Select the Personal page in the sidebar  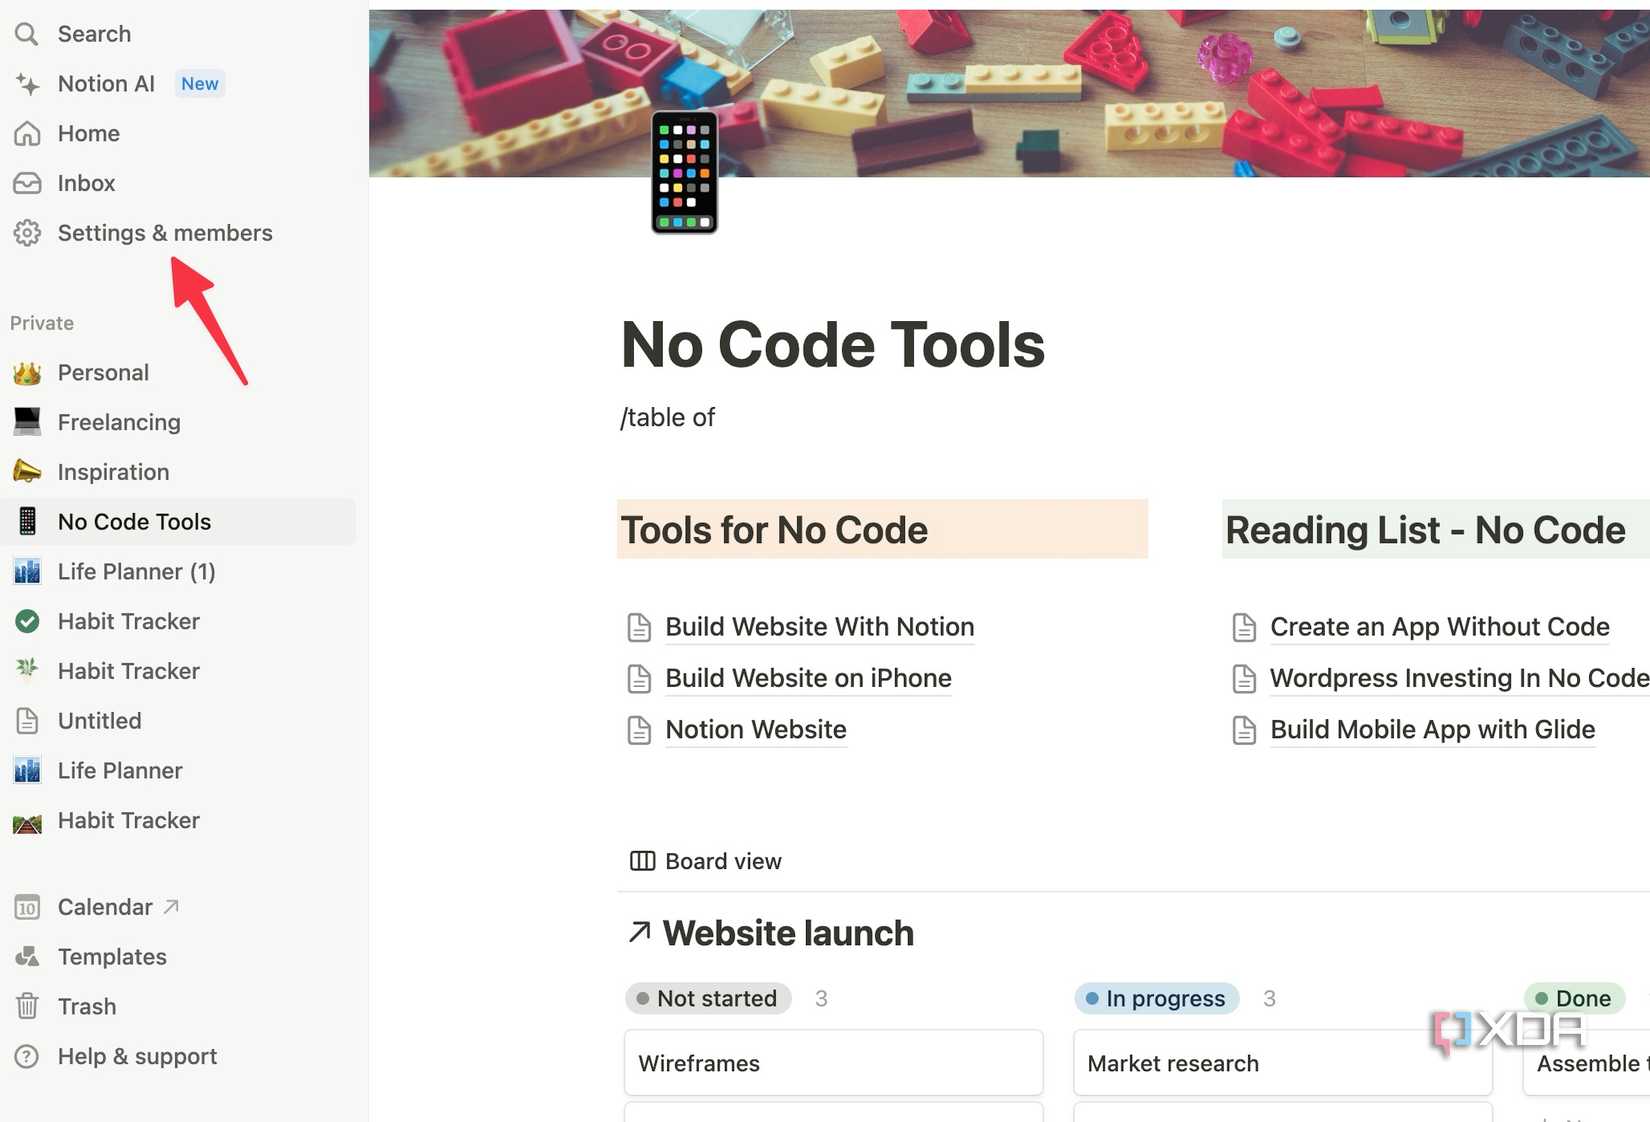[x=103, y=372]
